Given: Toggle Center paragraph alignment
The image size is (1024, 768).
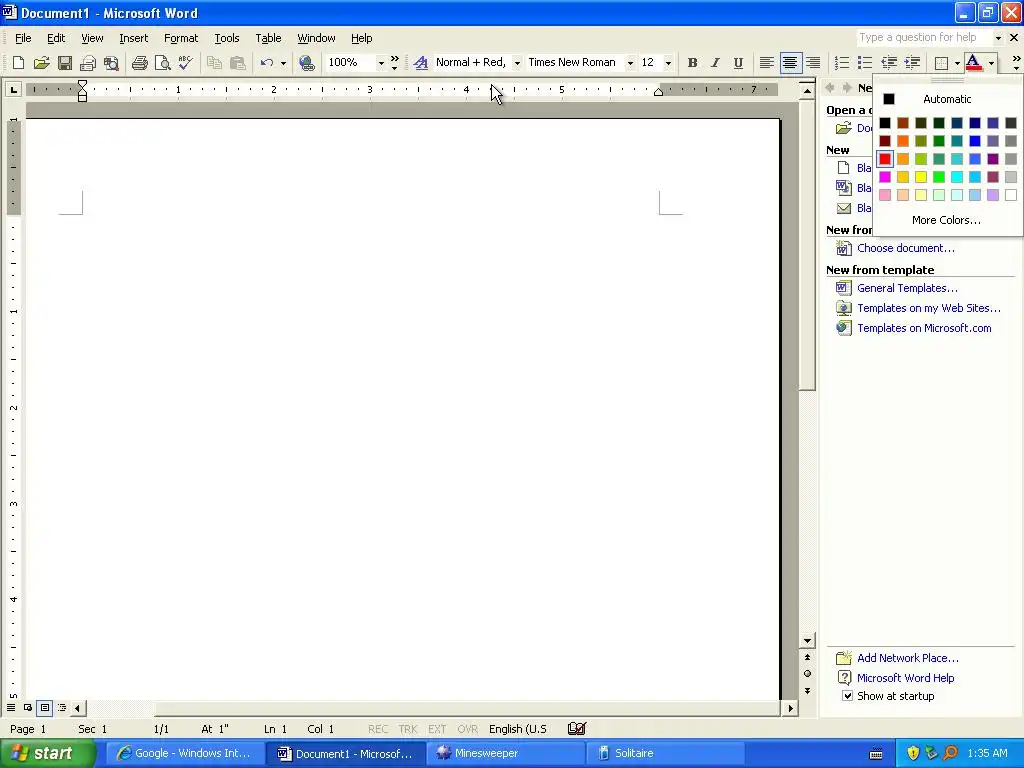Looking at the screenshot, I should (x=790, y=63).
